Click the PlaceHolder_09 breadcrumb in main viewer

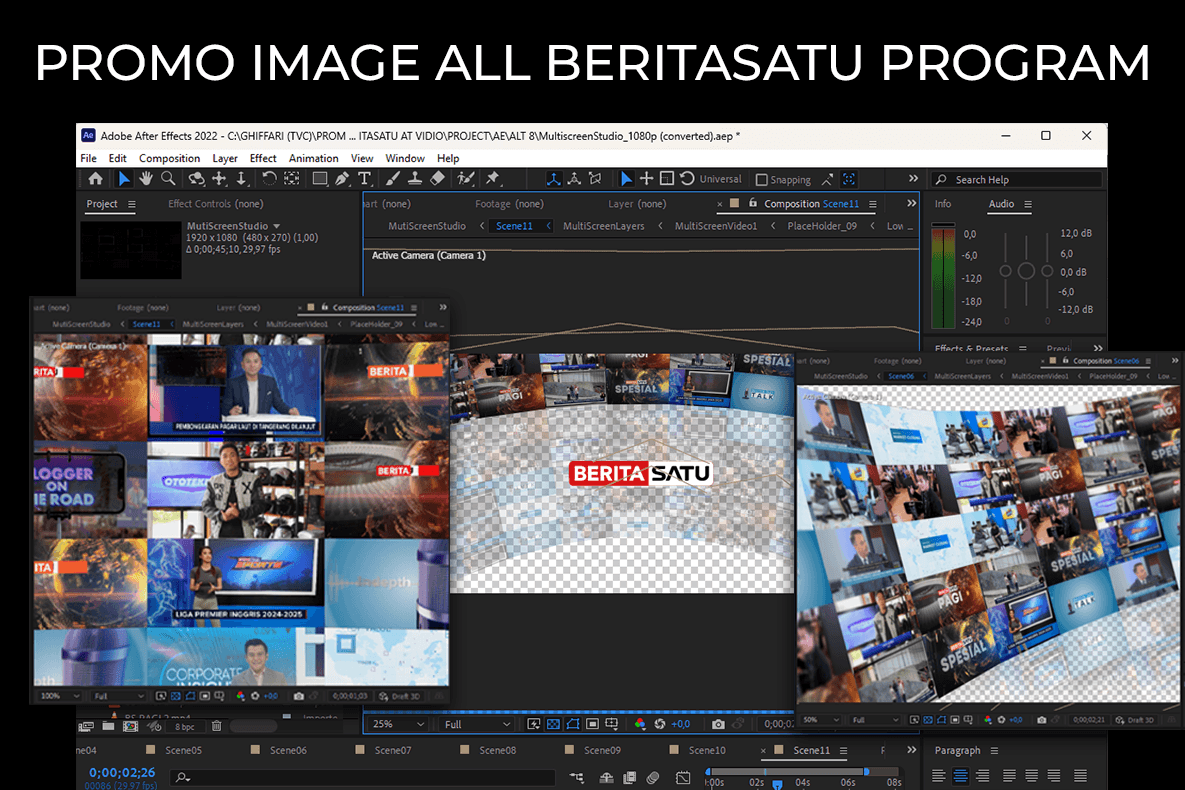821,226
